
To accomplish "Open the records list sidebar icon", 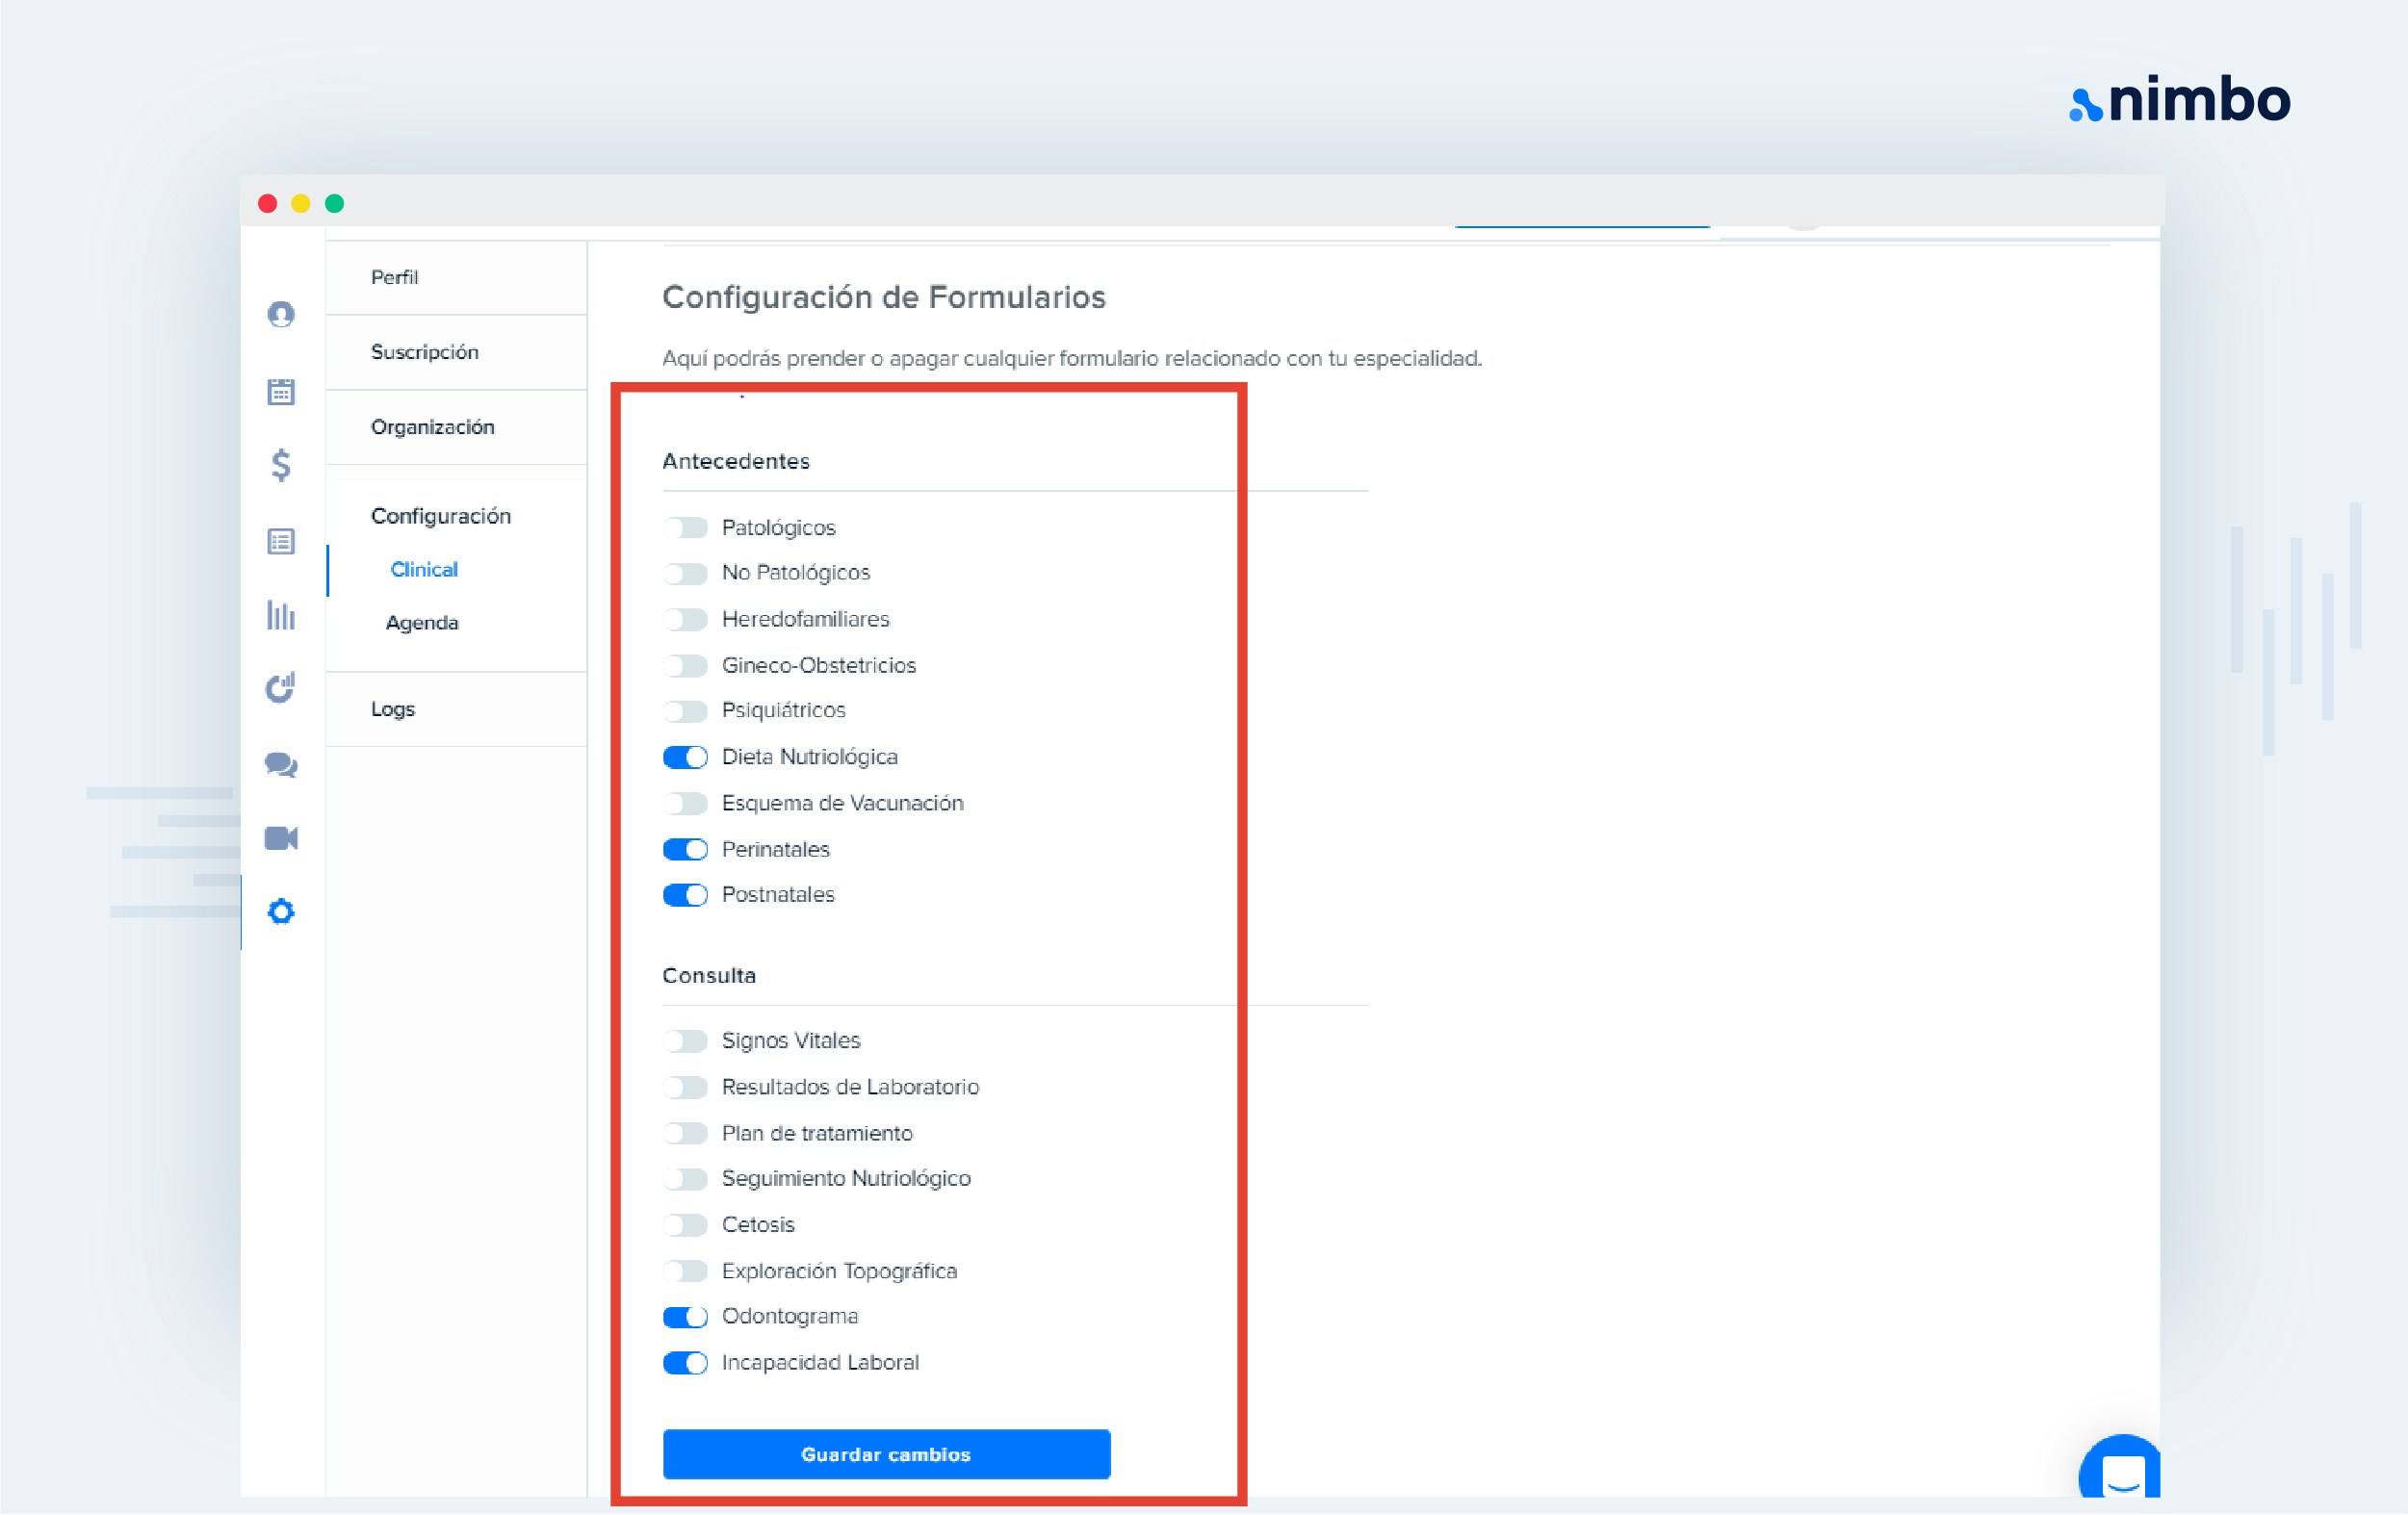I will click(x=281, y=542).
